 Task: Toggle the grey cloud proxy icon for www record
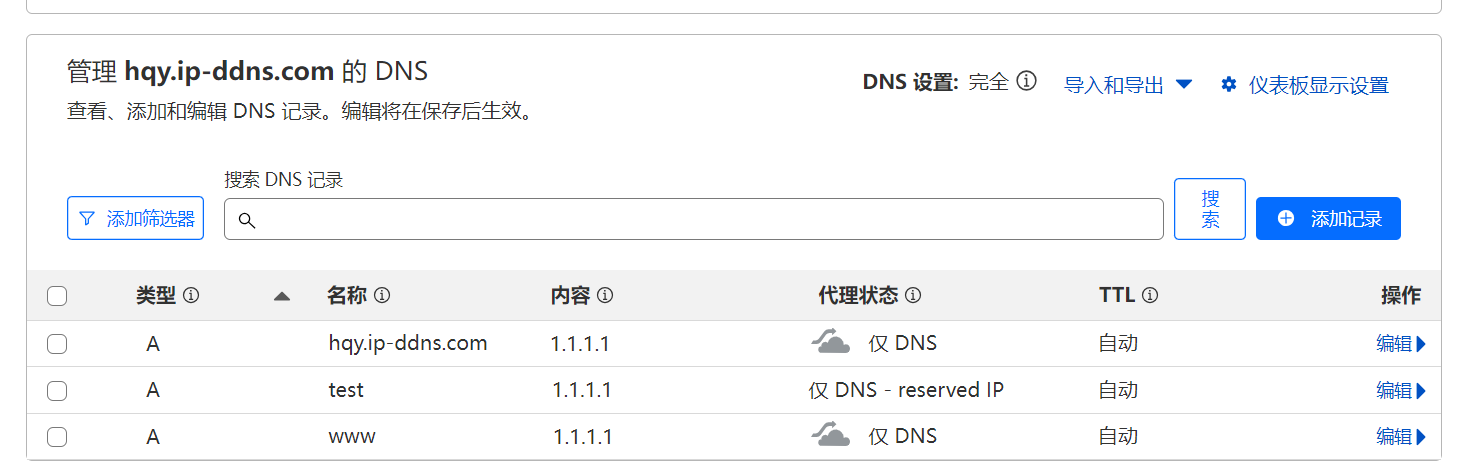pyautogui.click(x=831, y=435)
